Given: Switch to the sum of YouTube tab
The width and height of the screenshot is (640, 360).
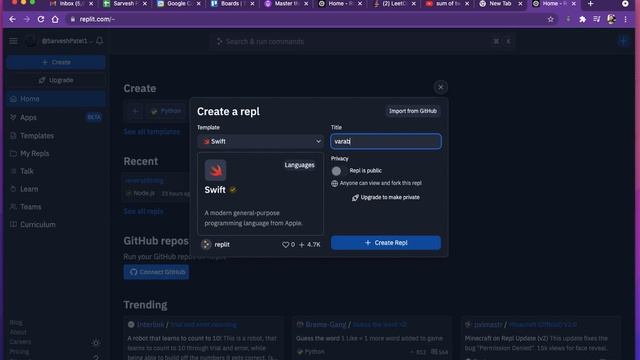Looking at the screenshot, I should pos(447,4).
